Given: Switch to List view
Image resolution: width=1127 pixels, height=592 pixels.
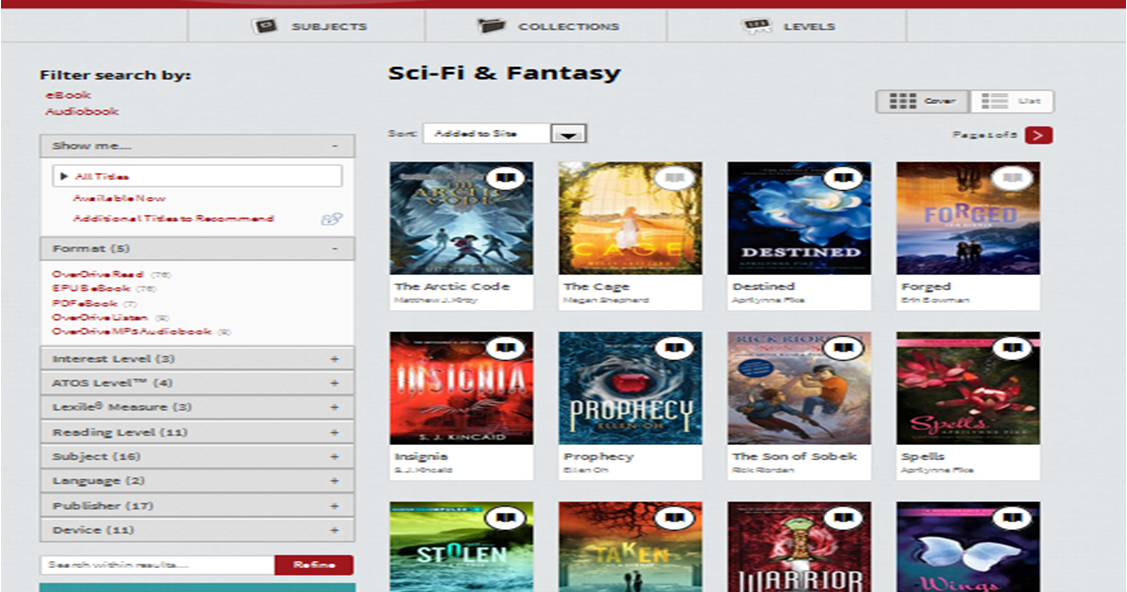Looking at the screenshot, I should tap(1012, 101).
